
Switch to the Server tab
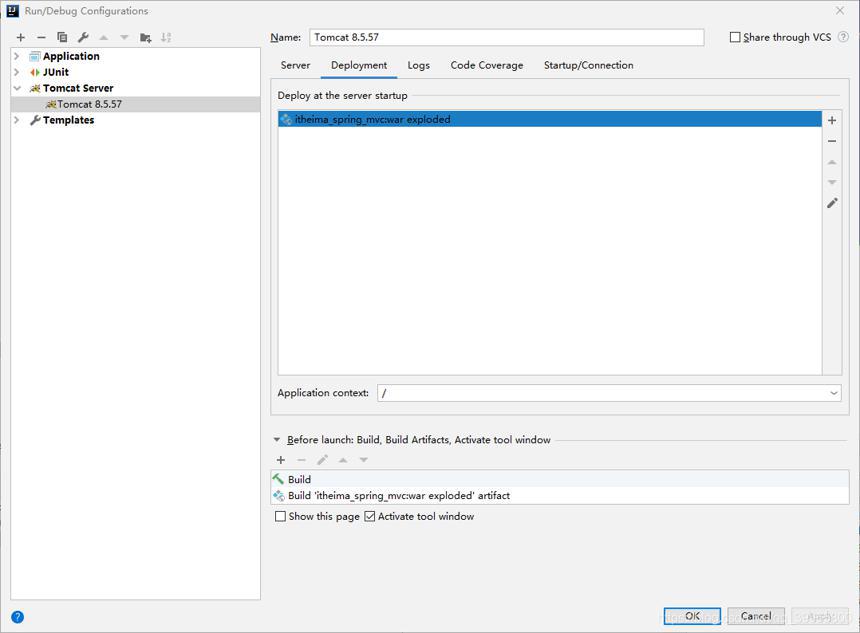click(295, 65)
